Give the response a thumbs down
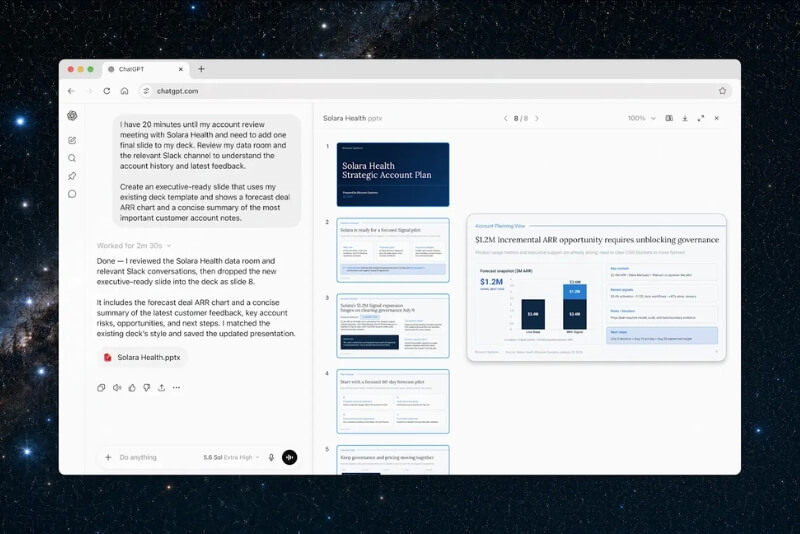800x534 pixels. coord(147,388)
